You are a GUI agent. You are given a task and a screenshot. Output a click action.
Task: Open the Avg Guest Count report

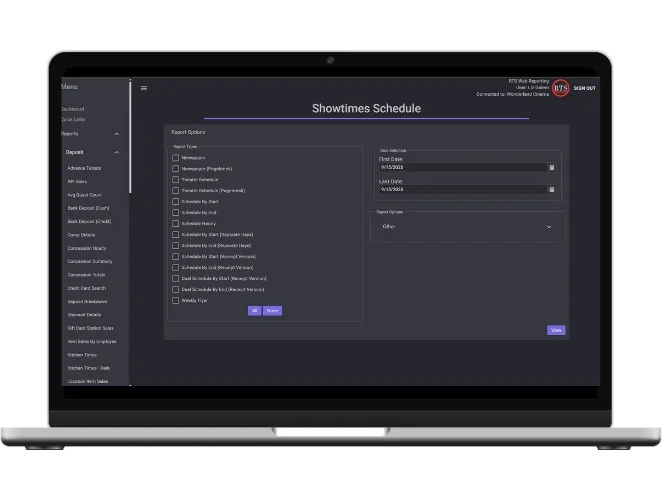pyautogui.click(x=84, y=195)
